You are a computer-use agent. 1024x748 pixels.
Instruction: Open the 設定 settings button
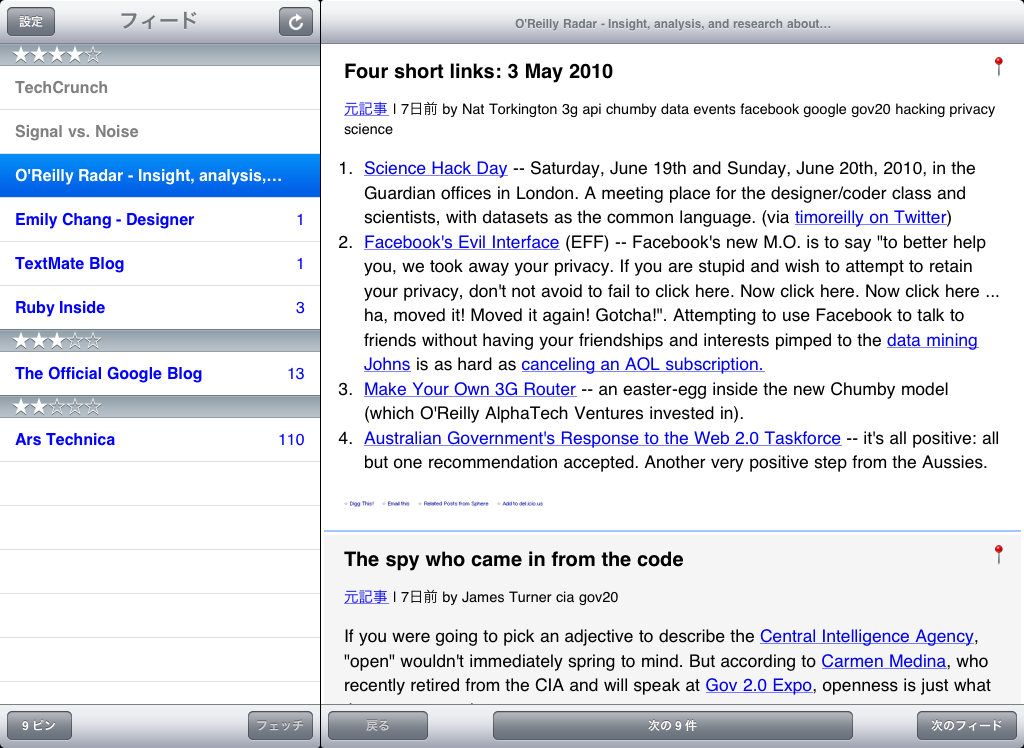point(31,22)
